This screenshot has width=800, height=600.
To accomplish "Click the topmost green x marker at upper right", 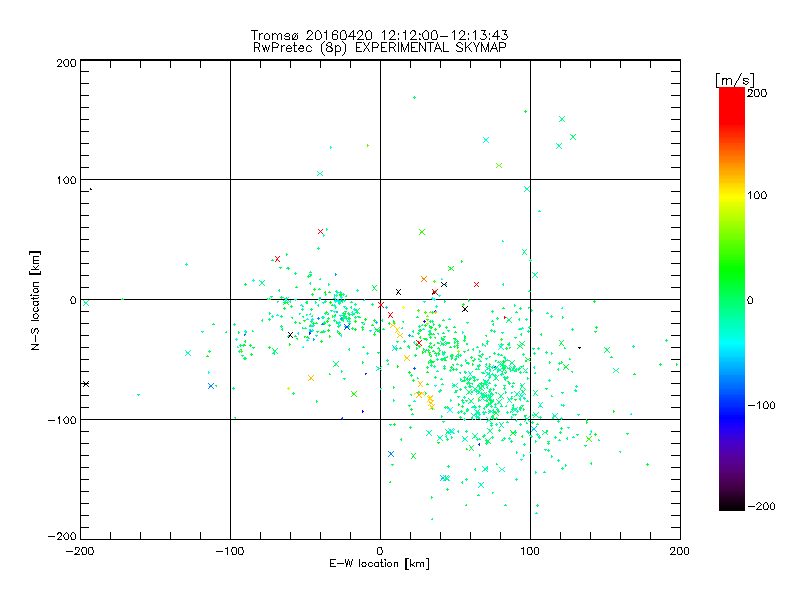I will coord(562,119).
